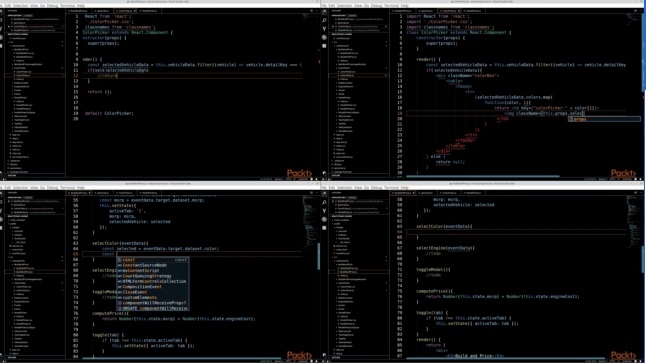The height and width of the screenshot is (363, 646).
Task: Open Search in top-right window's activity bar
Action: (324, 20)
